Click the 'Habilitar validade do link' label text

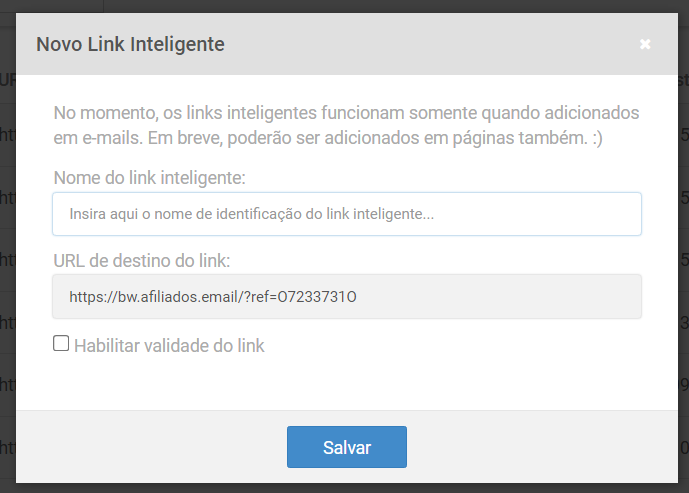[x=169, y=346]
